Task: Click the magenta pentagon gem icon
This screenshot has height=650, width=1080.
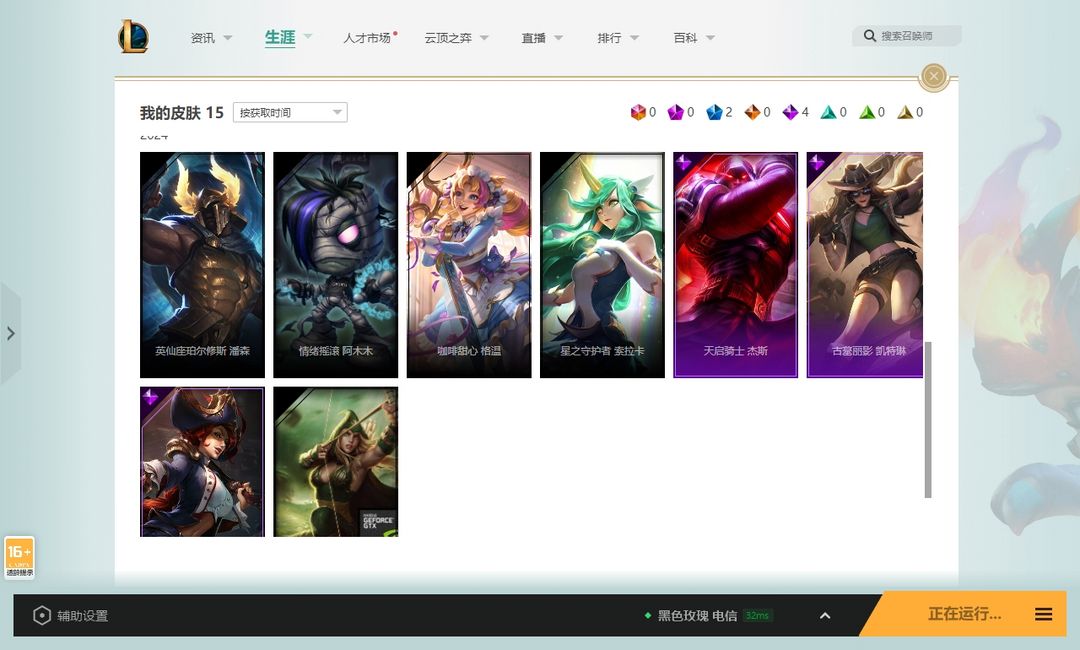Action: coord(676,112)
